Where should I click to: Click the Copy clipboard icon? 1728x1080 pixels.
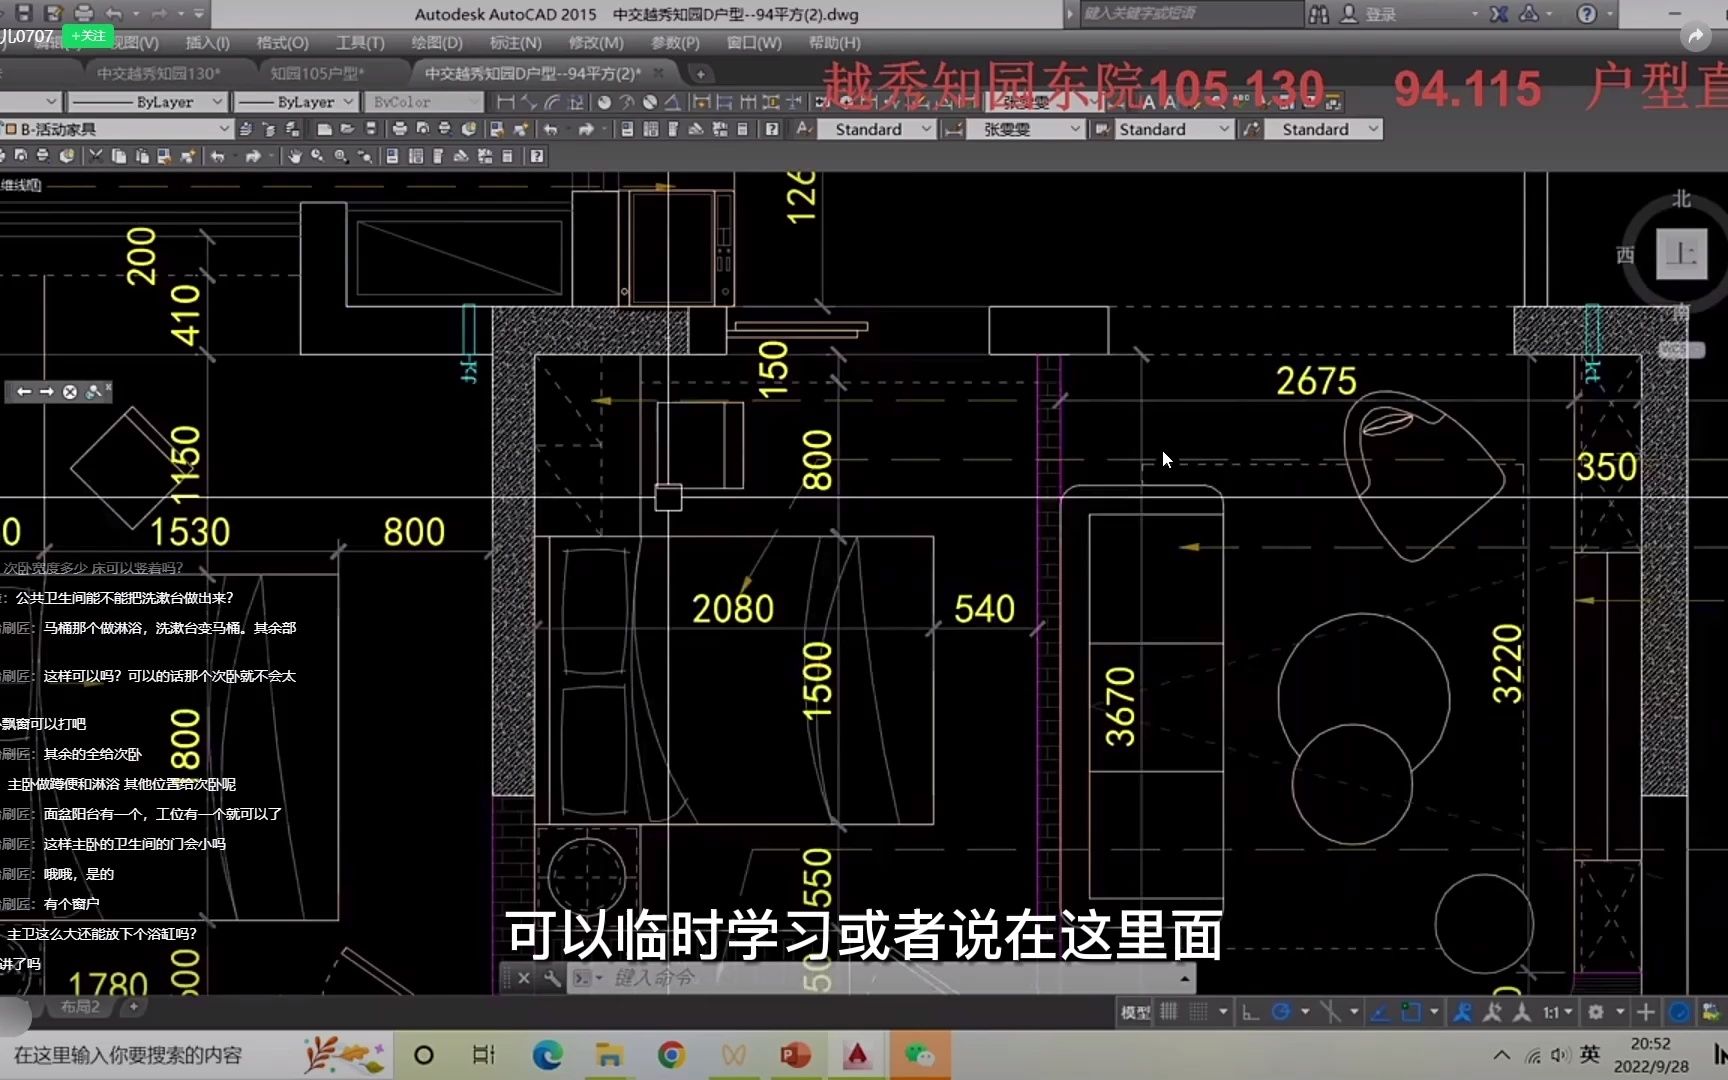[x=119, y=156]
